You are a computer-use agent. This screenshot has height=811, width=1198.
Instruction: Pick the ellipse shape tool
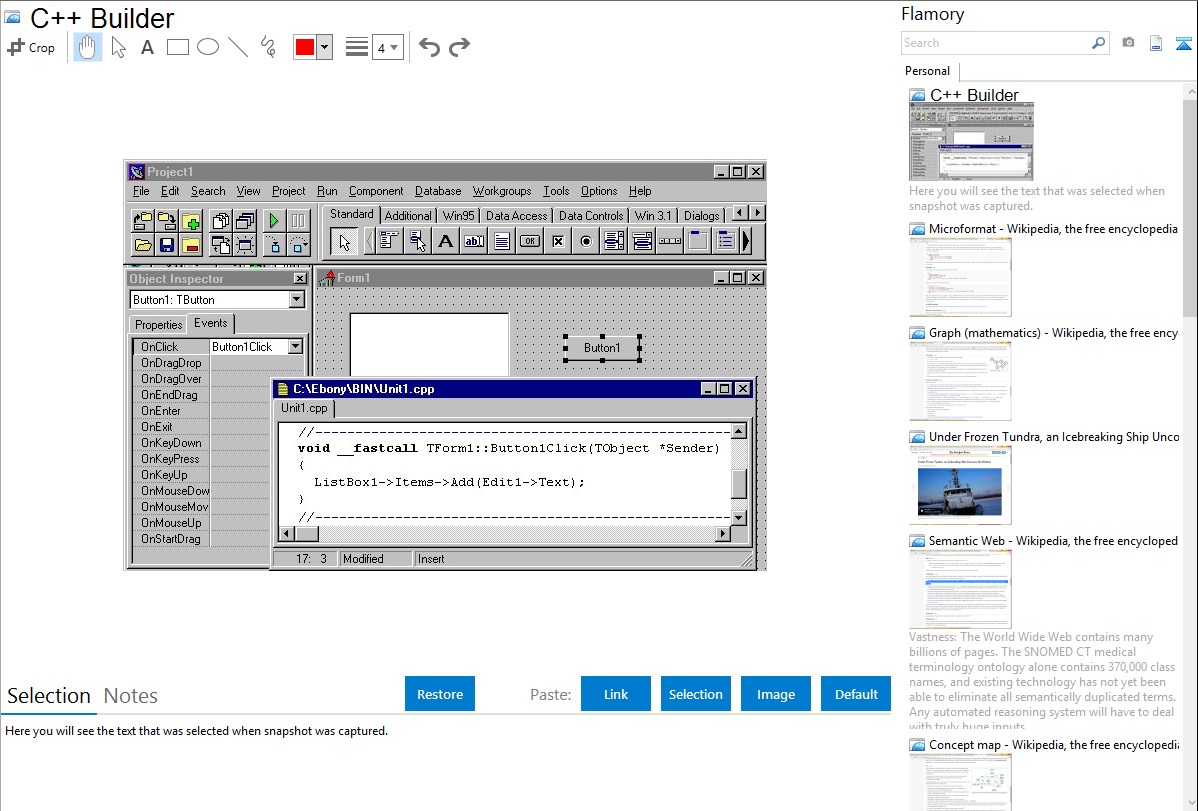click(208, 47)
